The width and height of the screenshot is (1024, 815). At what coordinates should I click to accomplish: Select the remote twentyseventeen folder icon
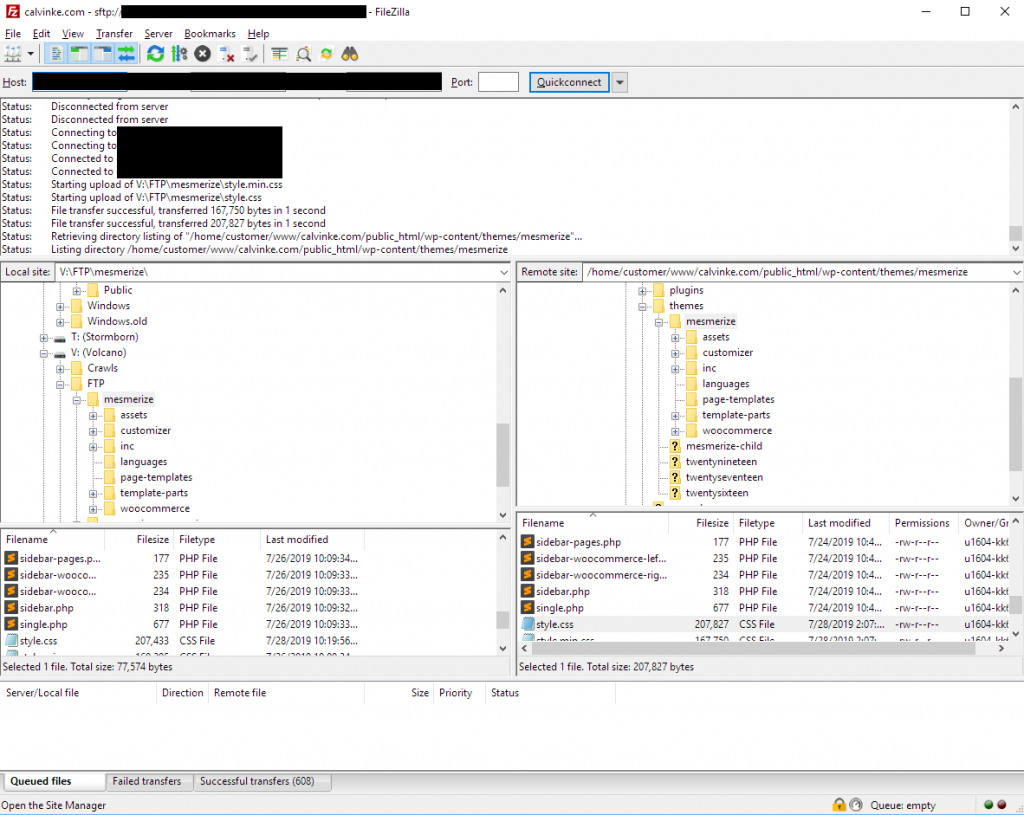click(675, 477)
